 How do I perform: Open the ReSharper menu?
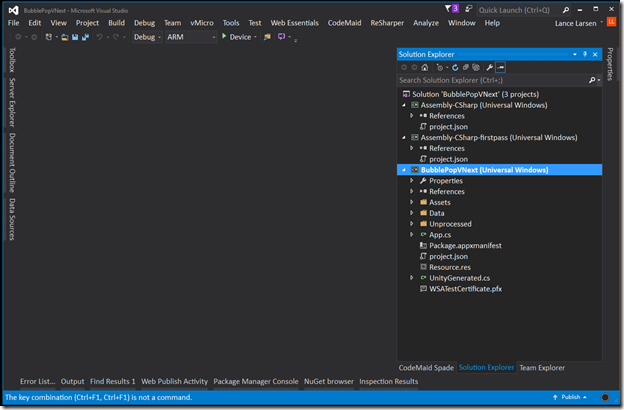[387, 23]
